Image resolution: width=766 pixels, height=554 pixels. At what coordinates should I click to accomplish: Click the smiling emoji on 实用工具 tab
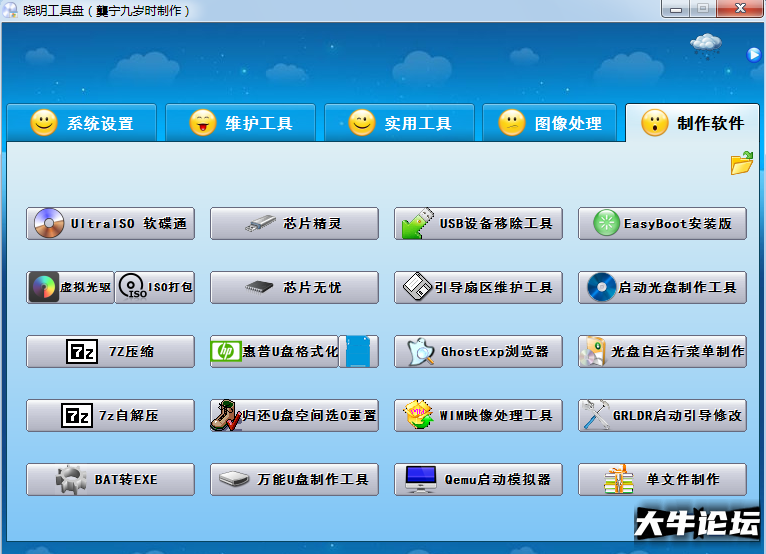pos(362,122)
